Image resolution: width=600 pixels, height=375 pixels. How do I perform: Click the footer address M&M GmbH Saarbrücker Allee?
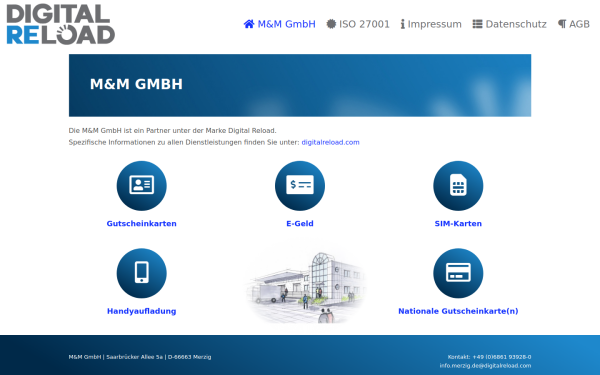coord(140,357)
